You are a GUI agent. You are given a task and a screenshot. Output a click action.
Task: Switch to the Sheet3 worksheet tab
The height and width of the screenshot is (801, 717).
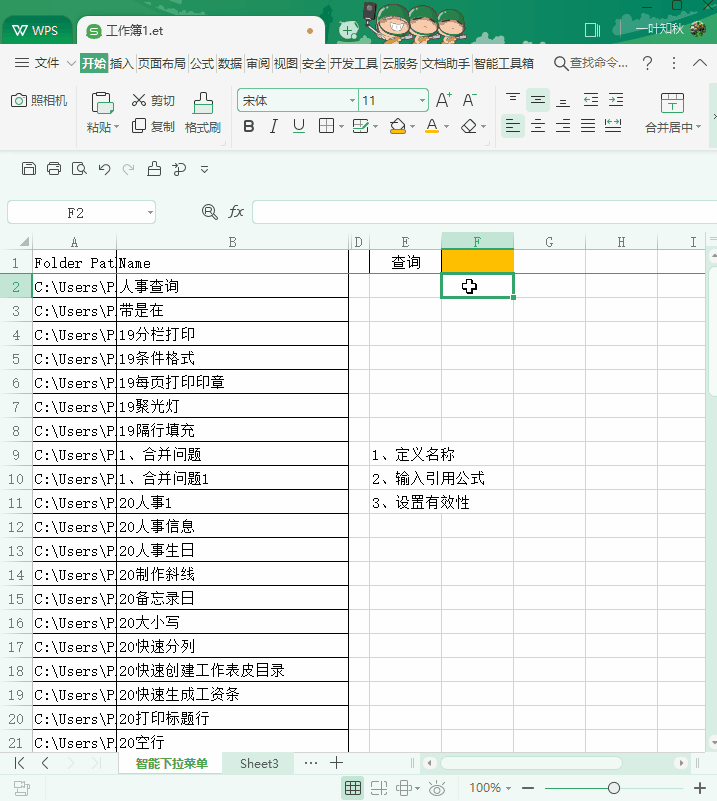point(259,763)
